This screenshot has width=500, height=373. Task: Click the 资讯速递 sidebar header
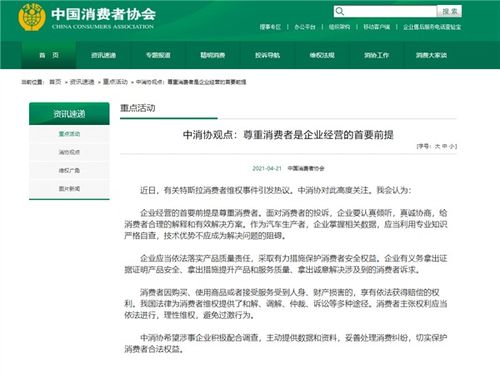pos(69,114)
